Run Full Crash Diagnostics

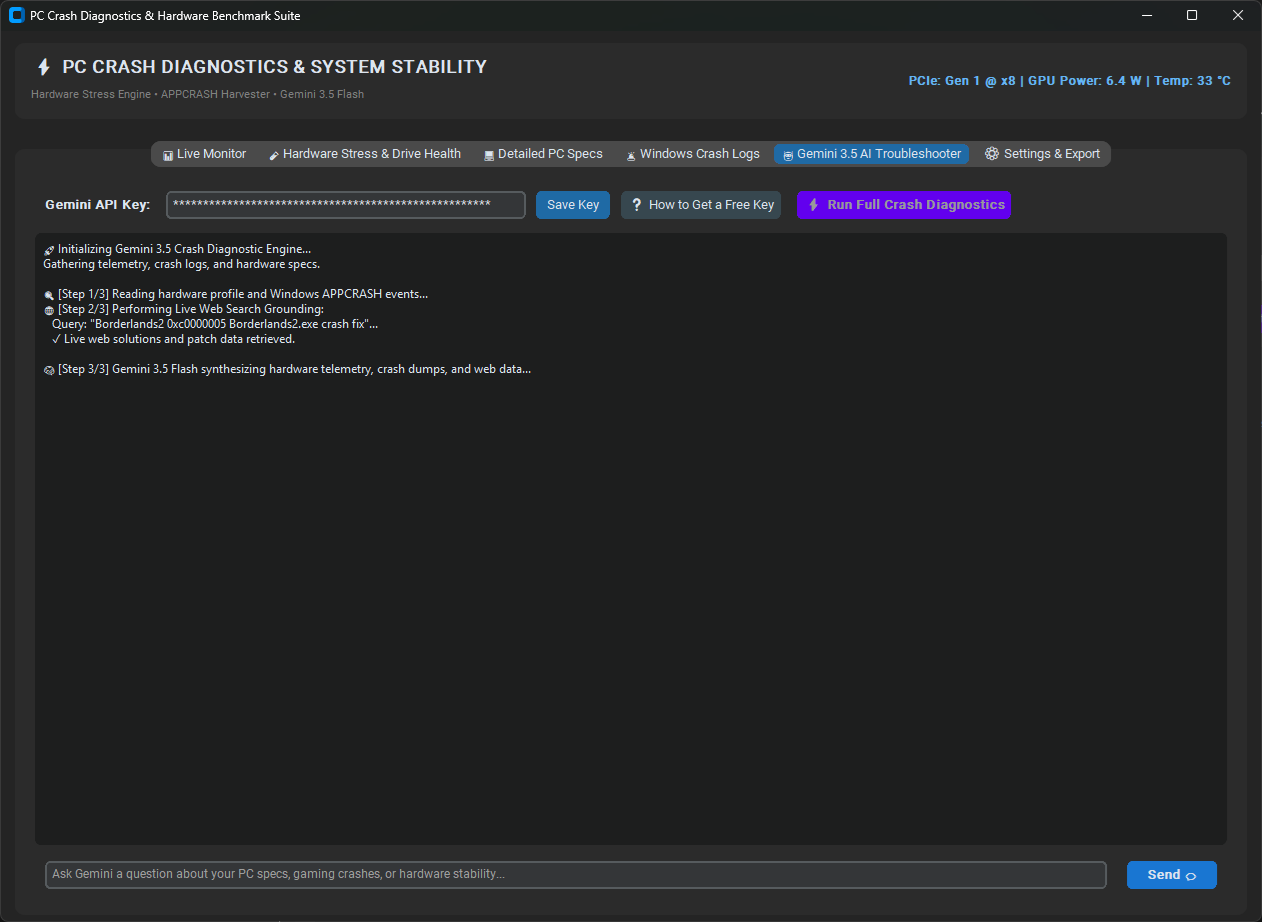coord(904,205)
